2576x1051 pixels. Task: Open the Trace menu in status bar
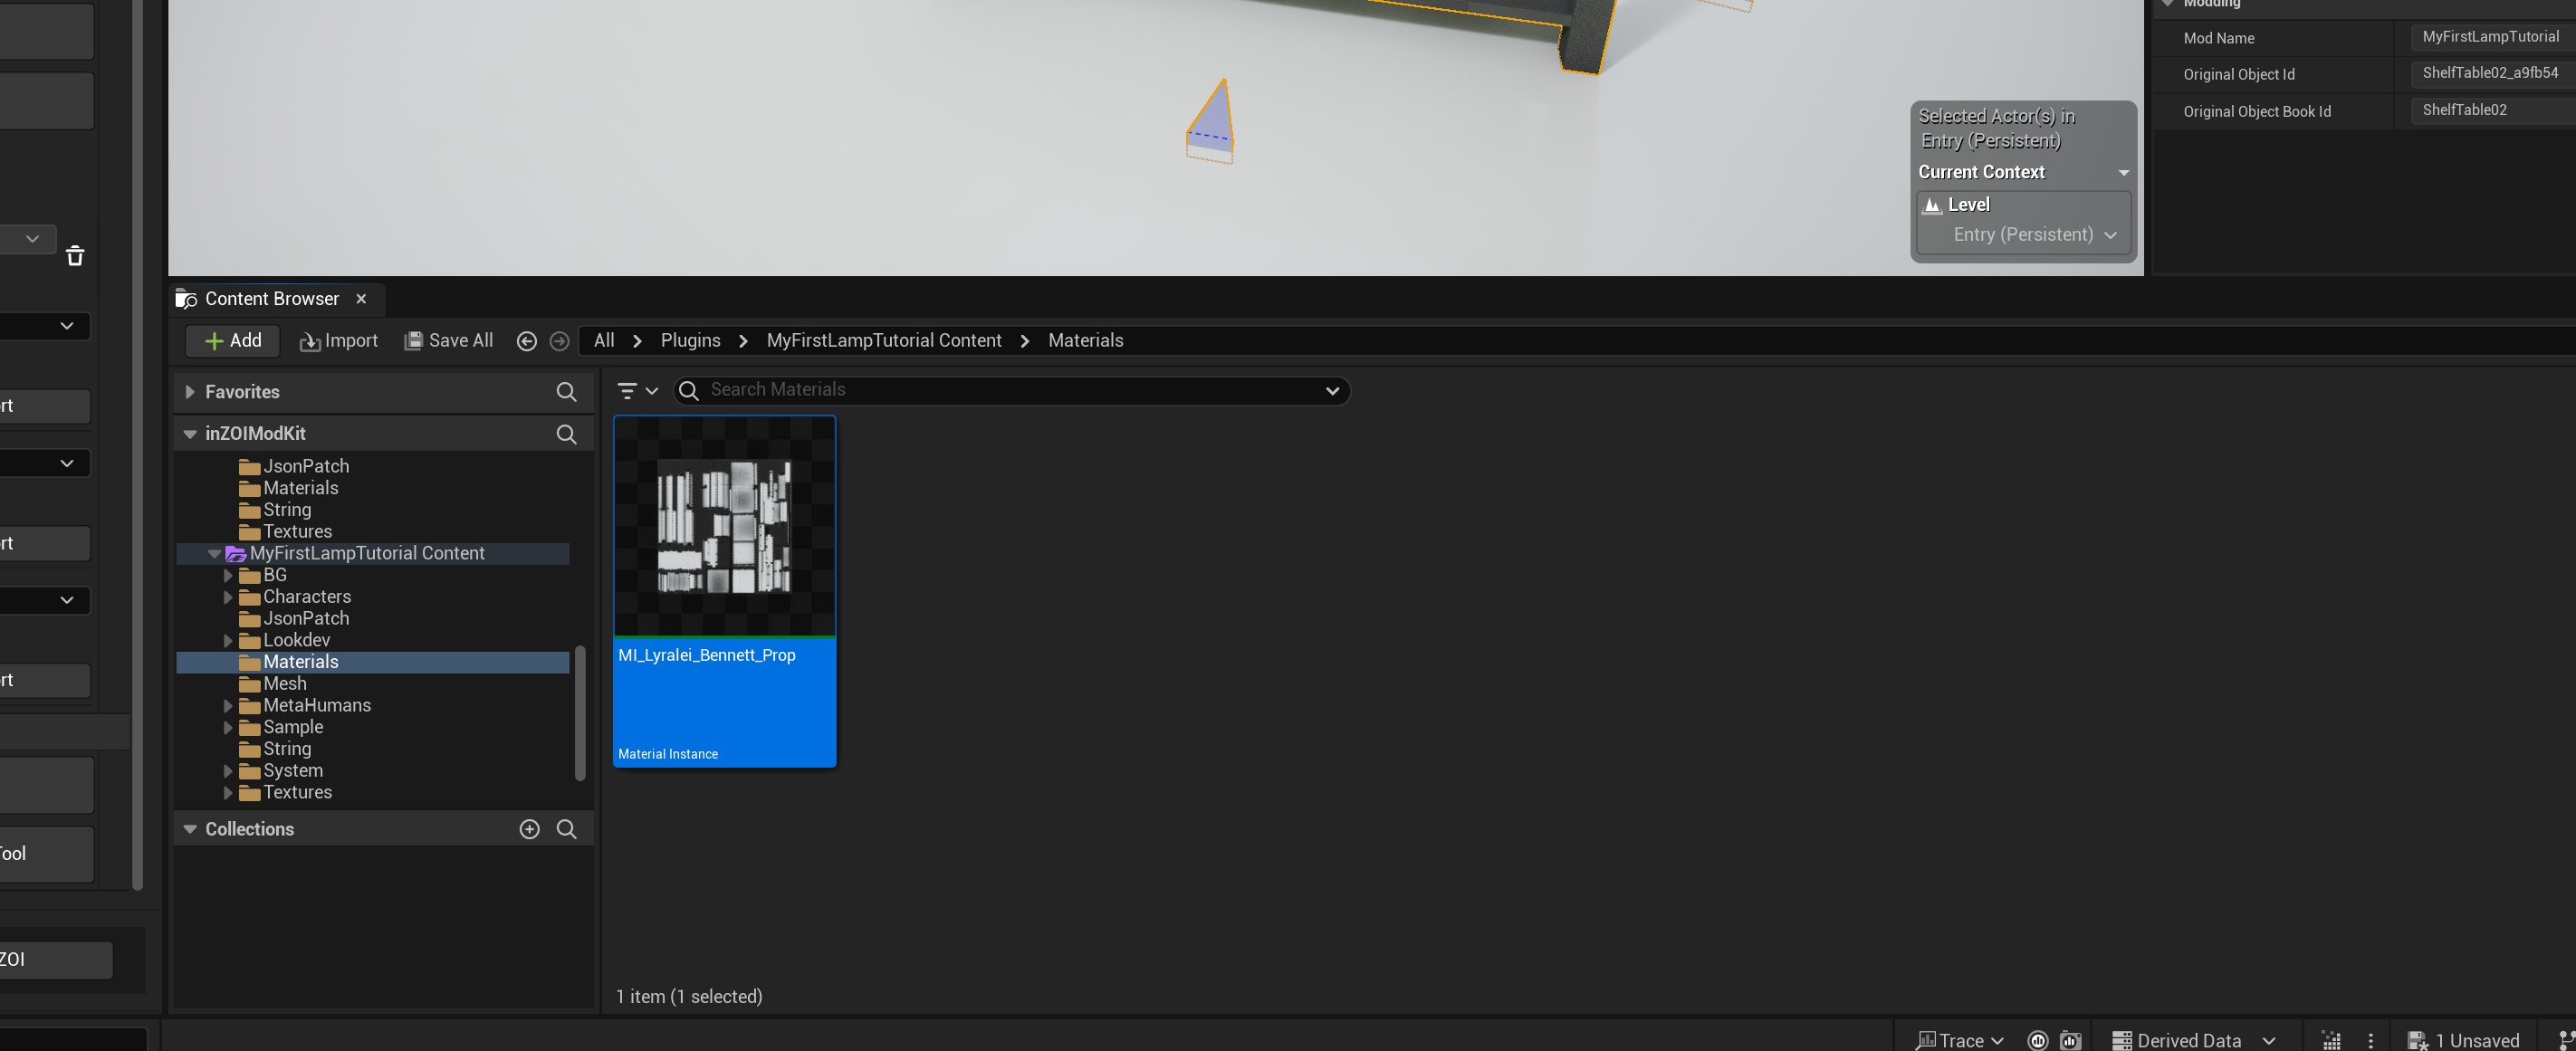point(1960,1040)
